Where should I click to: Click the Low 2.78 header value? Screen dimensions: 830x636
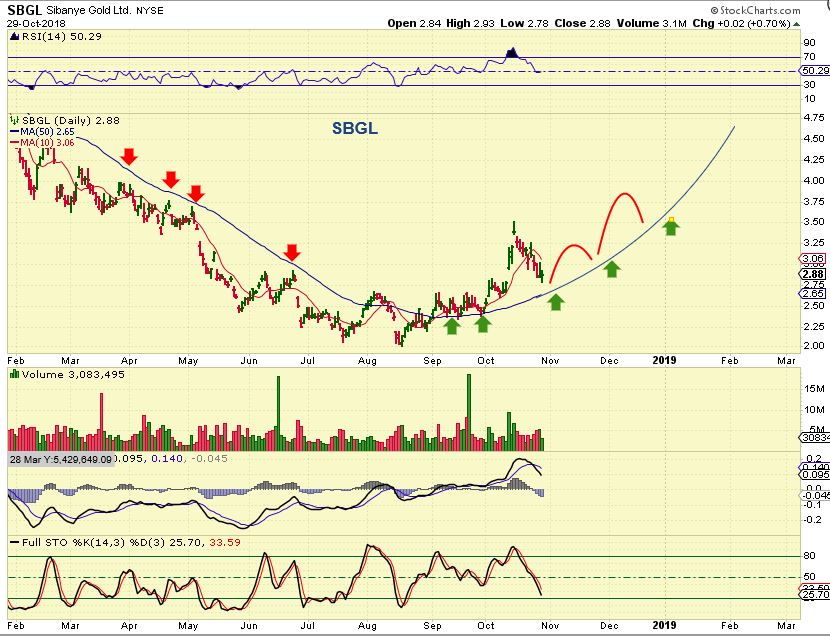tap(524, 23)
